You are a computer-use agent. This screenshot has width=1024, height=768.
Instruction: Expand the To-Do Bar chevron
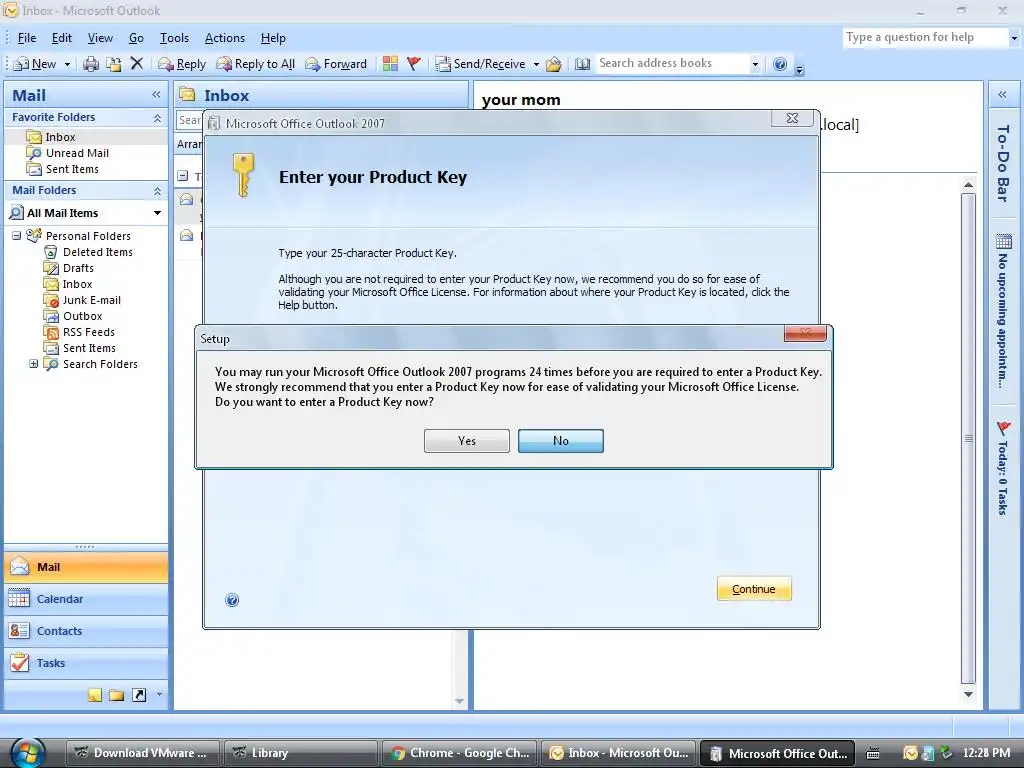point(1002,95)
